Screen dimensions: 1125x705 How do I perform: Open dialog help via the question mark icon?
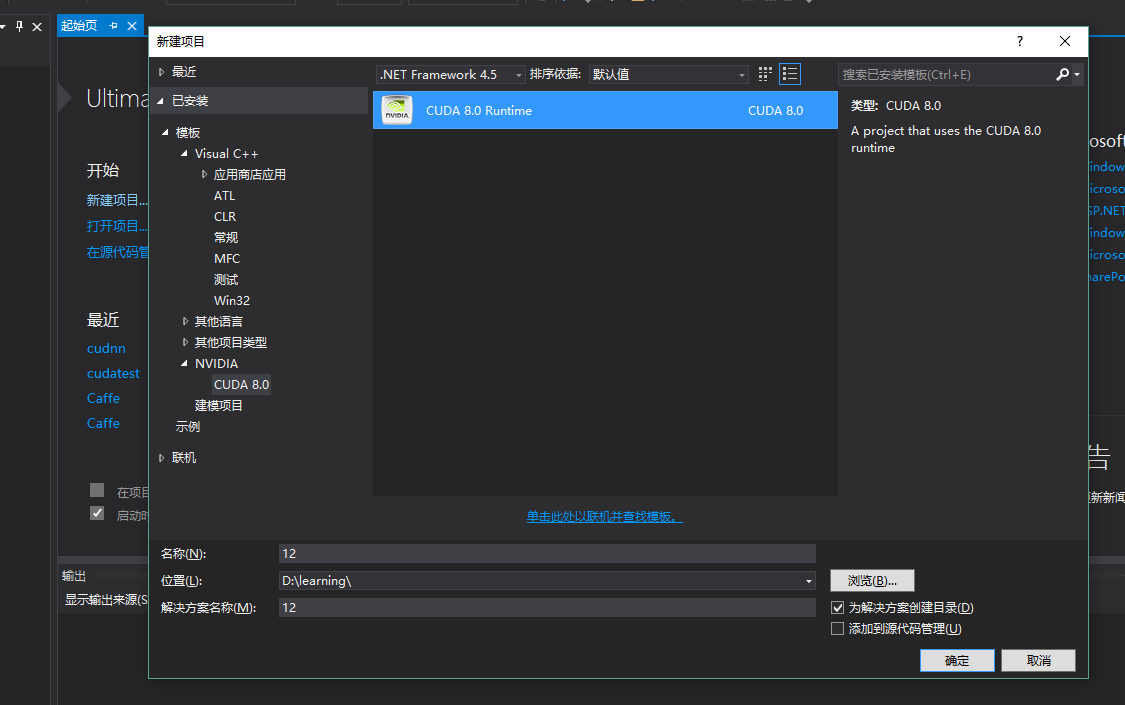coord(1018,41)
